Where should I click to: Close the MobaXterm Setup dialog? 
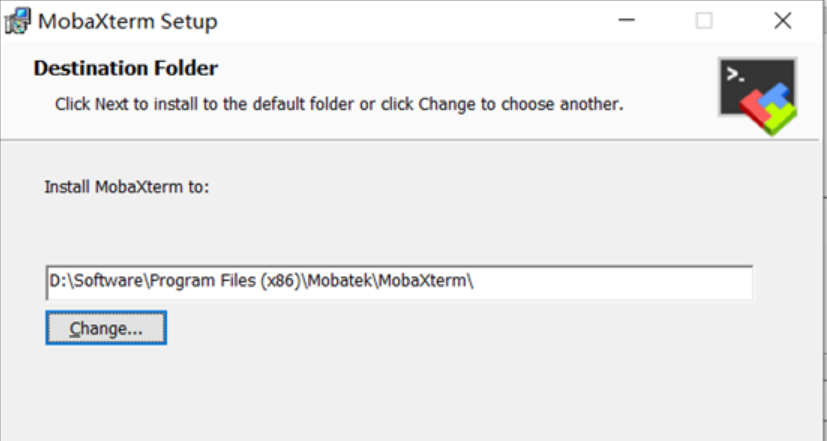[x=782, y=20]
